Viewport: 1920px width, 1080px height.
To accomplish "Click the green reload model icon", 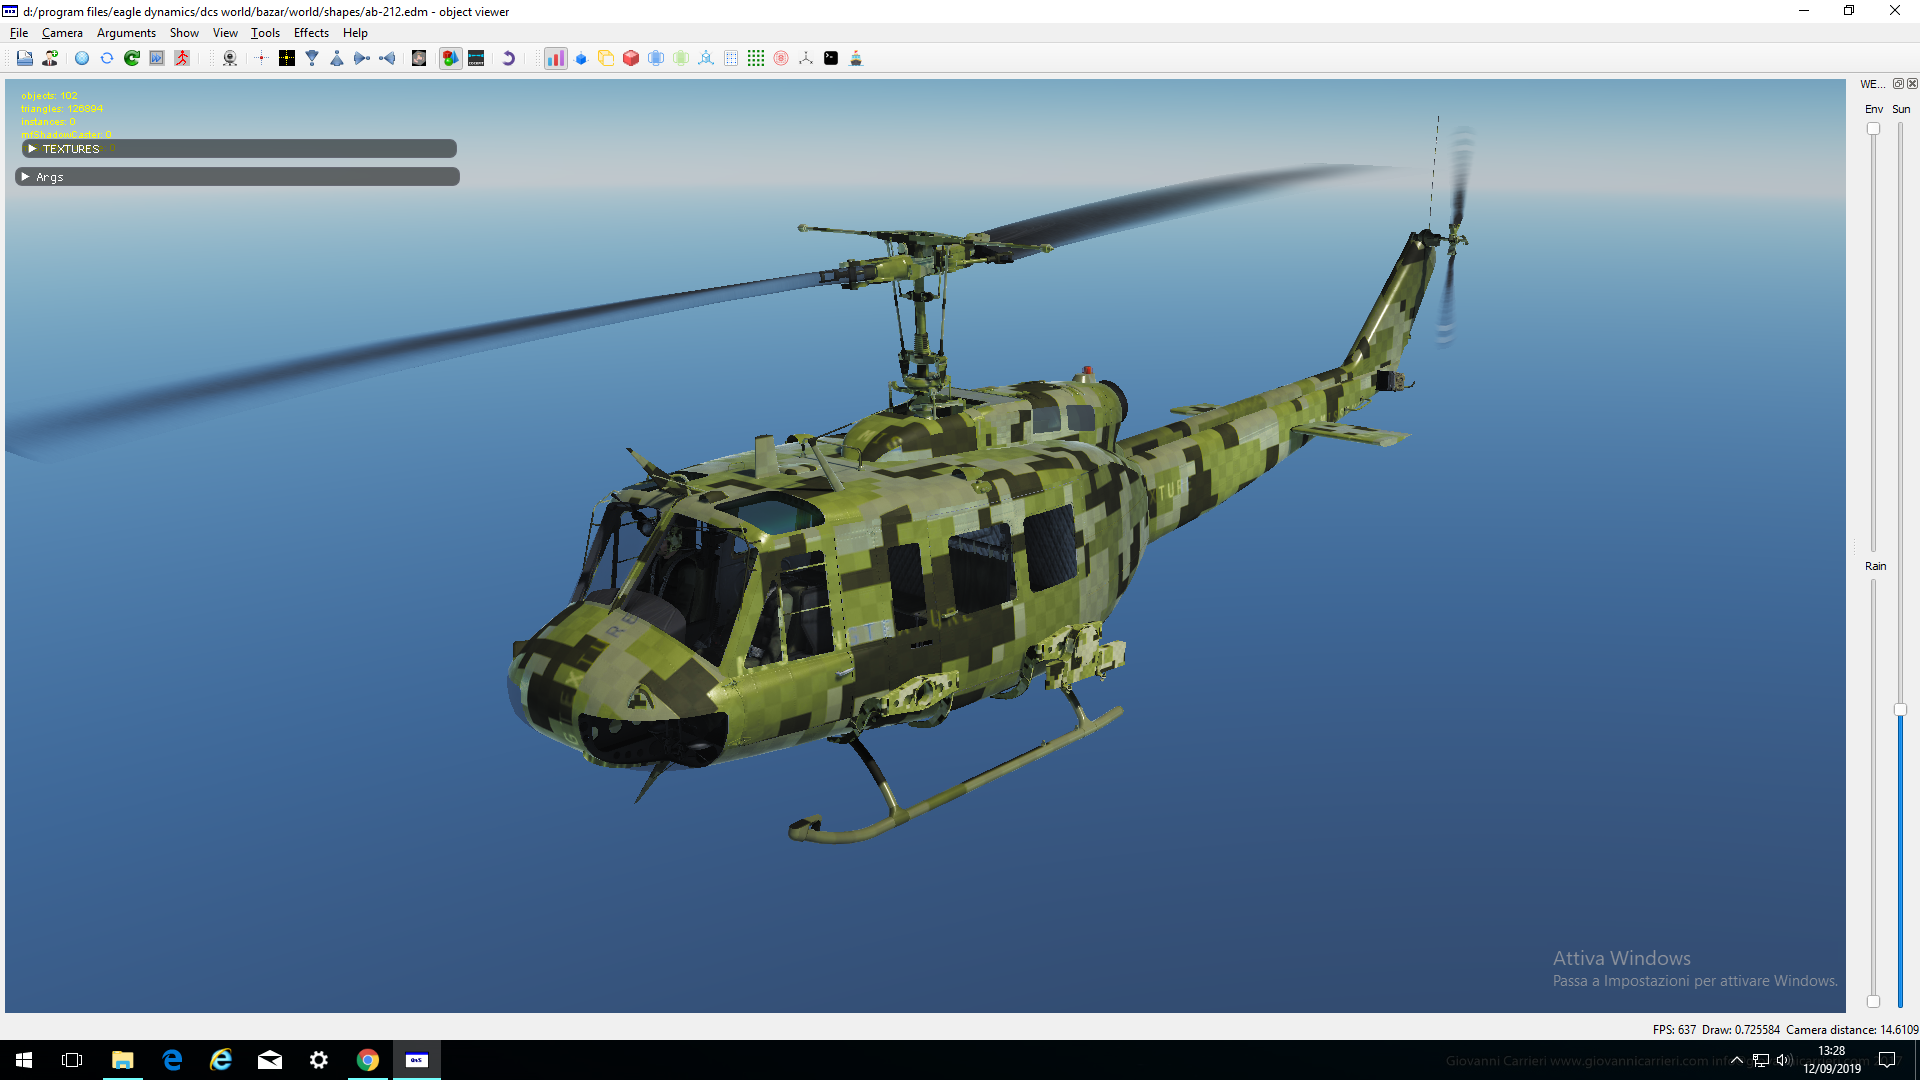I will pos(132,58).
